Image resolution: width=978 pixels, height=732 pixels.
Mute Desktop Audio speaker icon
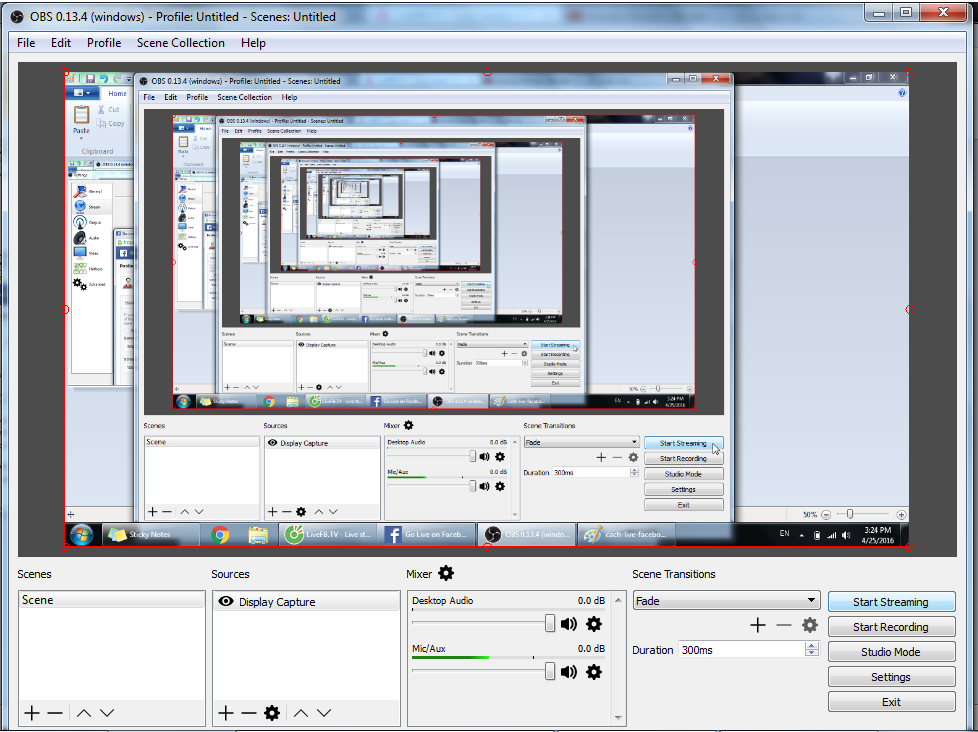569,624
